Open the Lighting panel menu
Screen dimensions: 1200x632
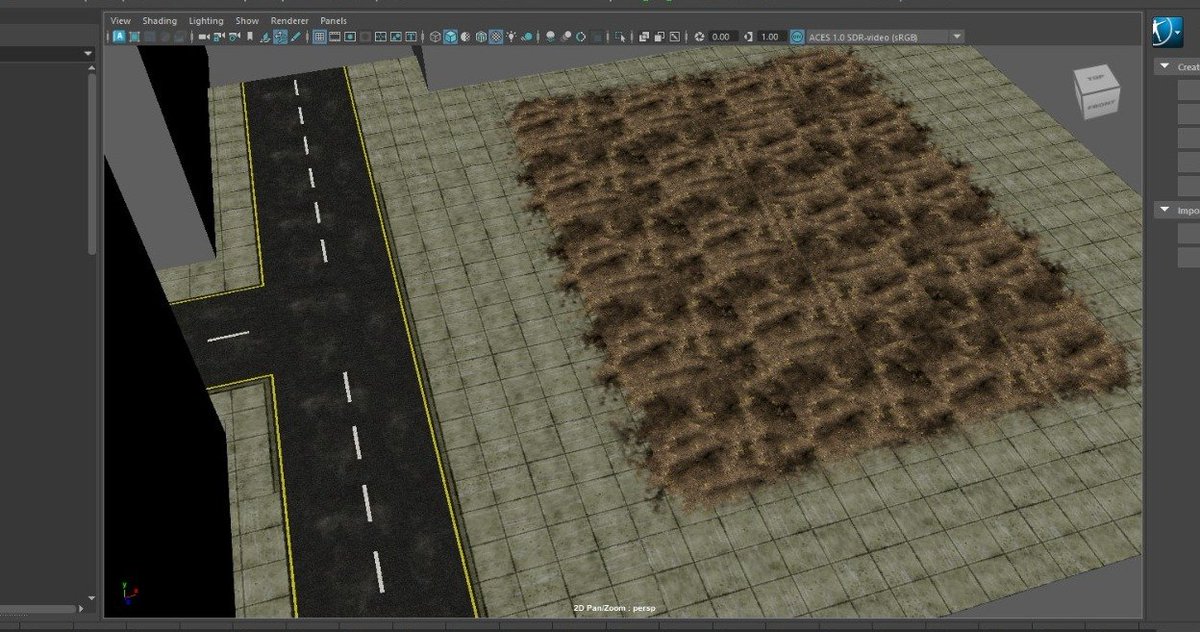point(206,20)
